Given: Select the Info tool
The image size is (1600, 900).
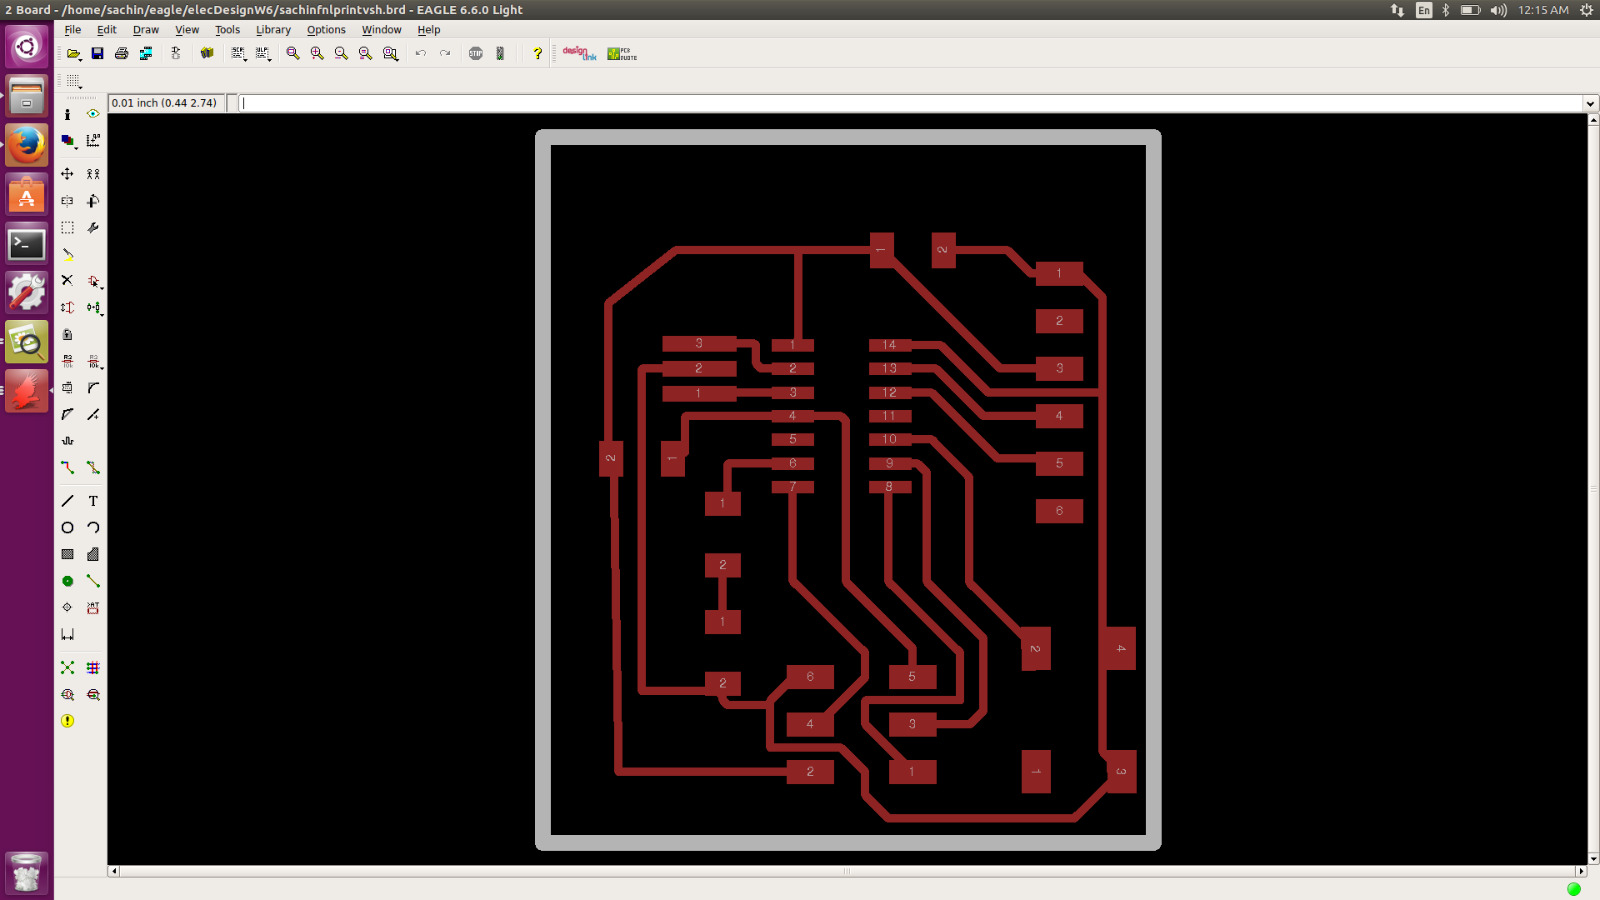Looking at the screenshot, I should (x=67, y=114).
